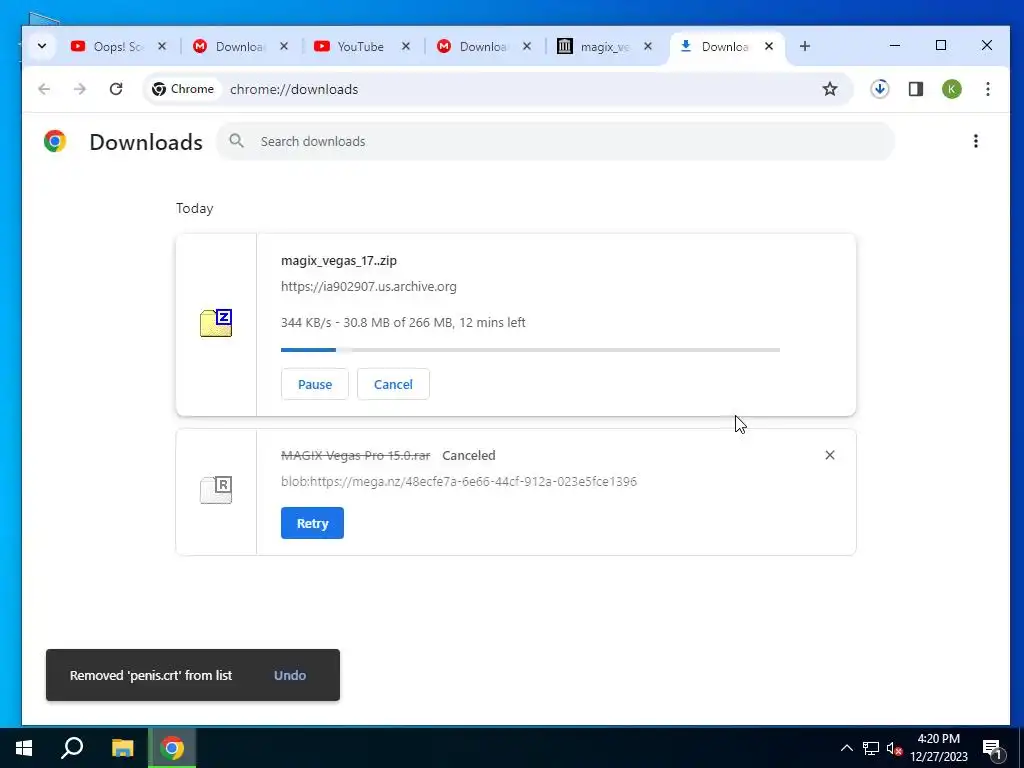Click the magix_vegas_17..zip file name
Screen dimensions: 1024x768
[x=339, y=261]
